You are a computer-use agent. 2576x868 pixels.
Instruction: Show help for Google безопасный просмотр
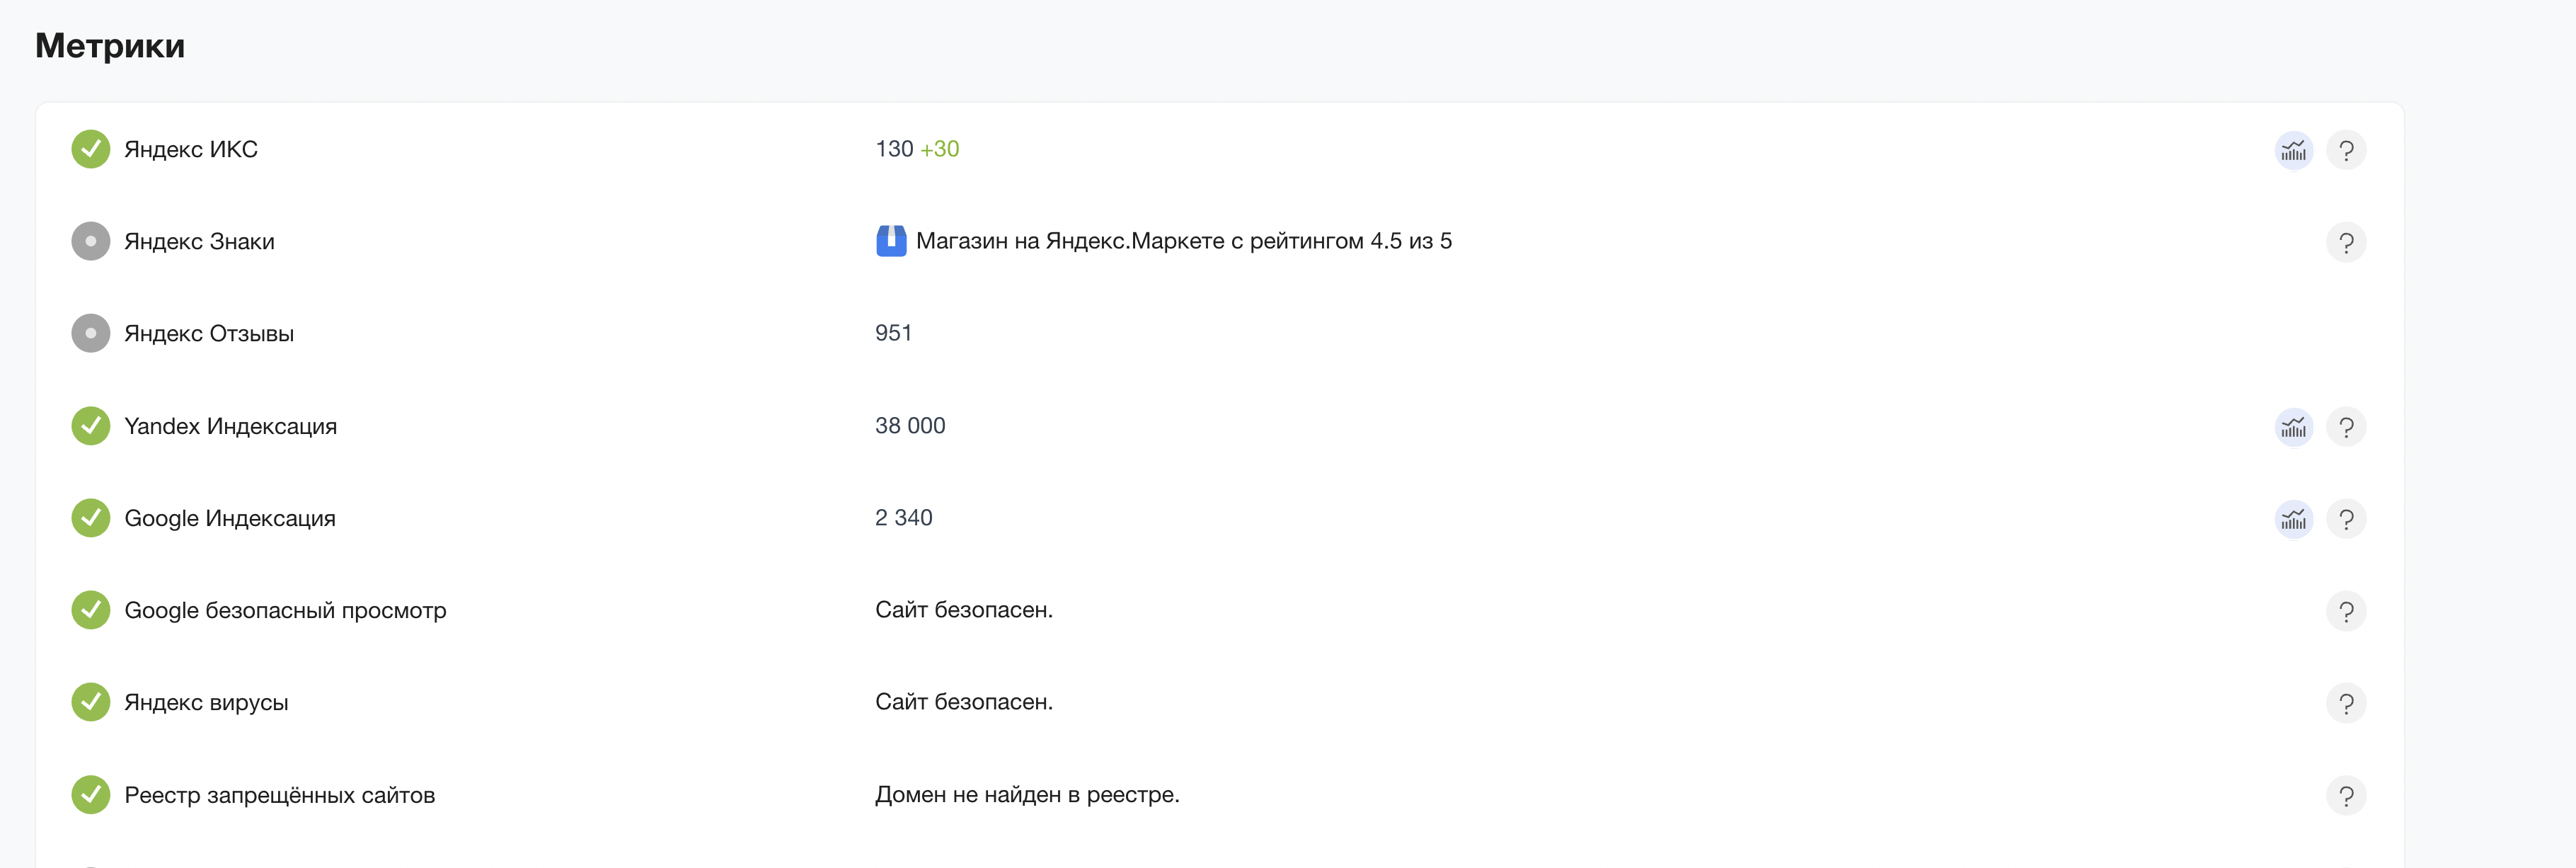[x=2346, y=611]
